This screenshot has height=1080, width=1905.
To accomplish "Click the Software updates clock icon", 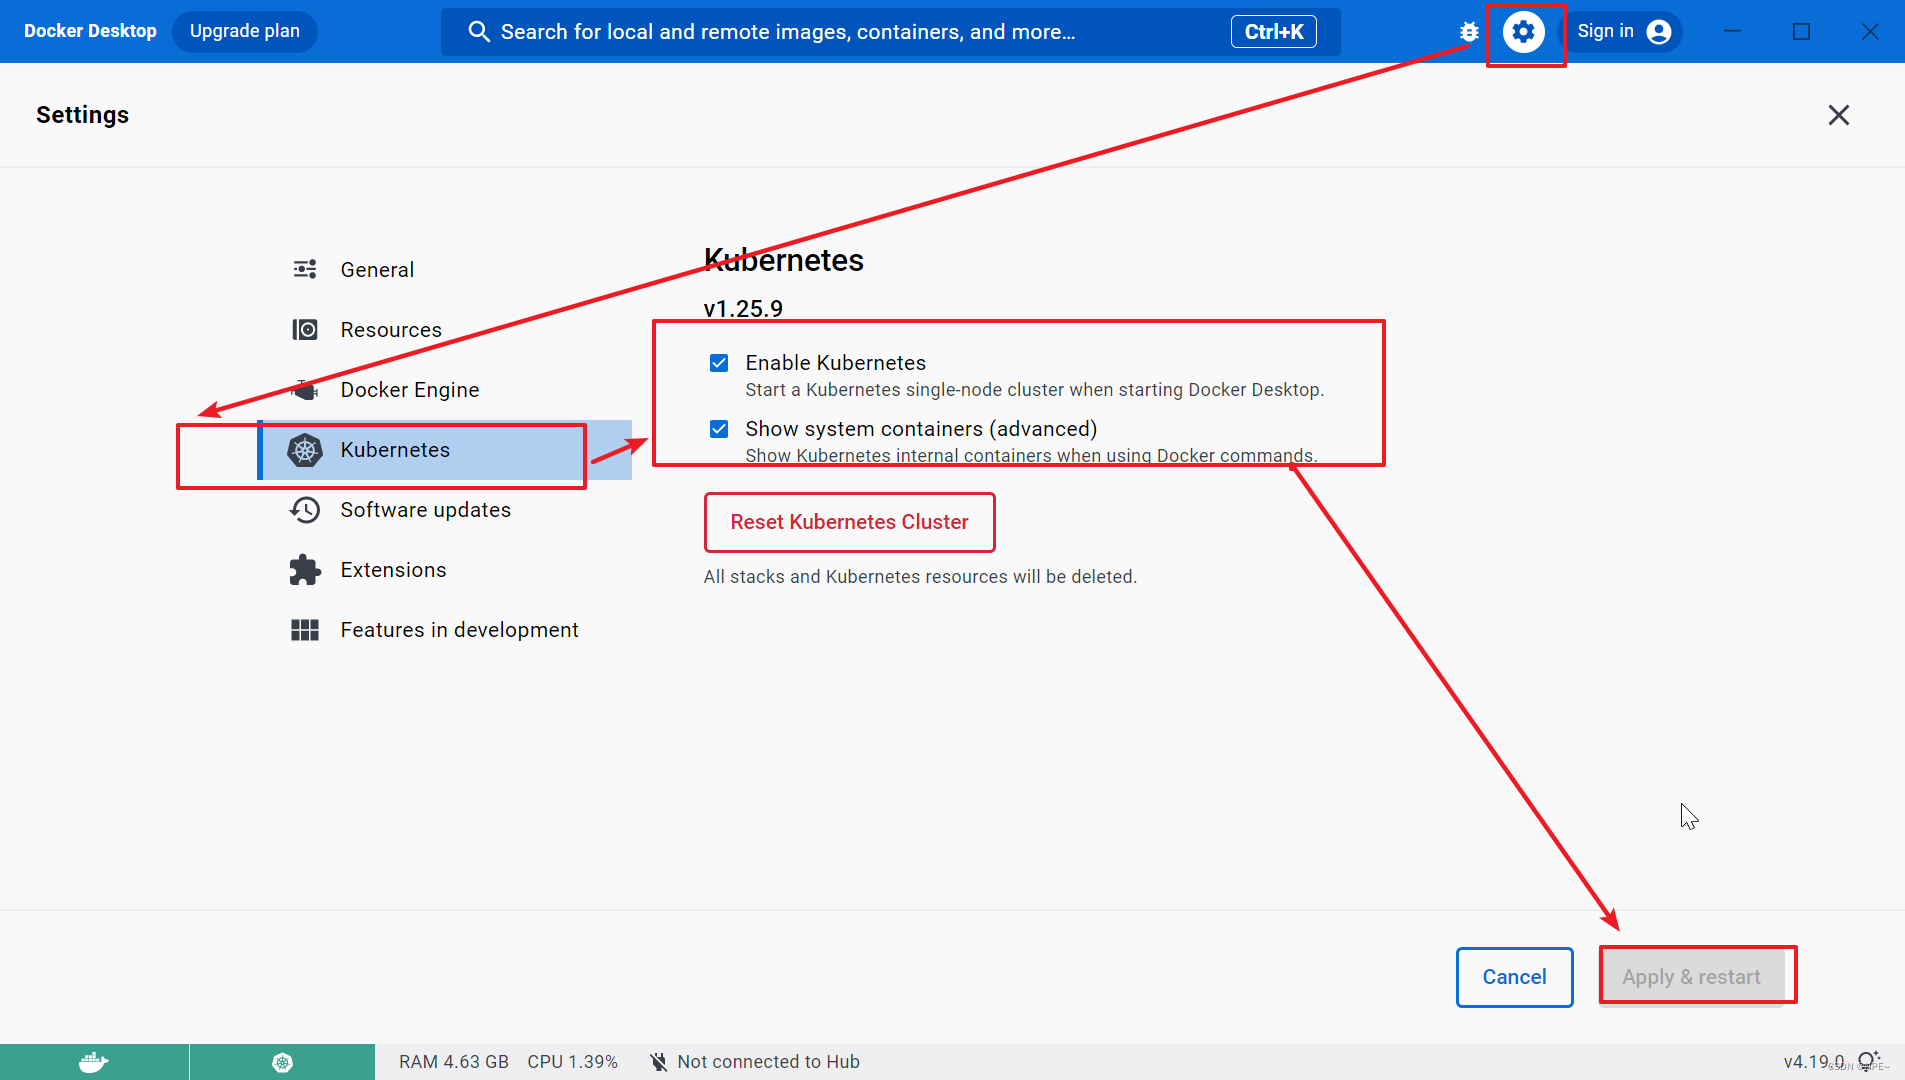I will (x=305, y=510).
